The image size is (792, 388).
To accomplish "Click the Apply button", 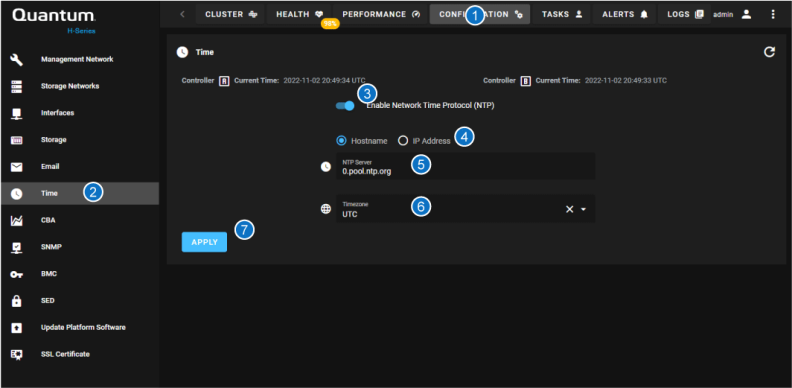I will click(204, 242).
